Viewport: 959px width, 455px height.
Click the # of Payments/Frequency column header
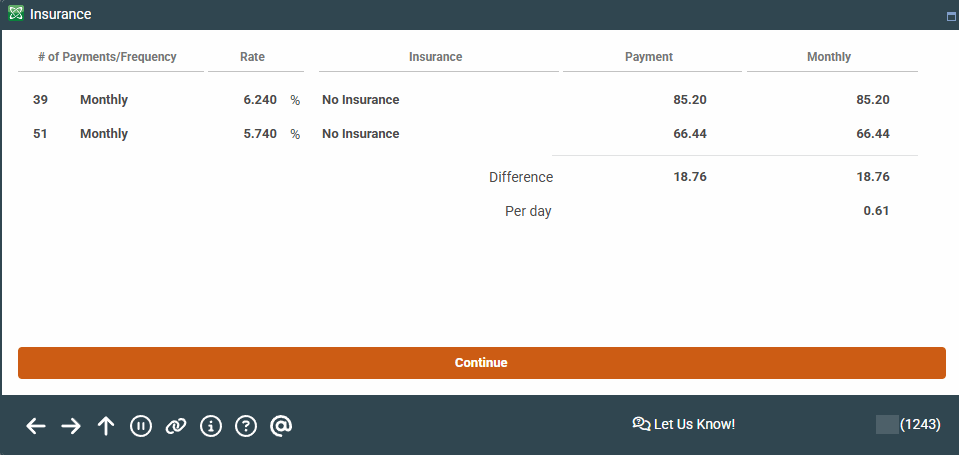107,57
